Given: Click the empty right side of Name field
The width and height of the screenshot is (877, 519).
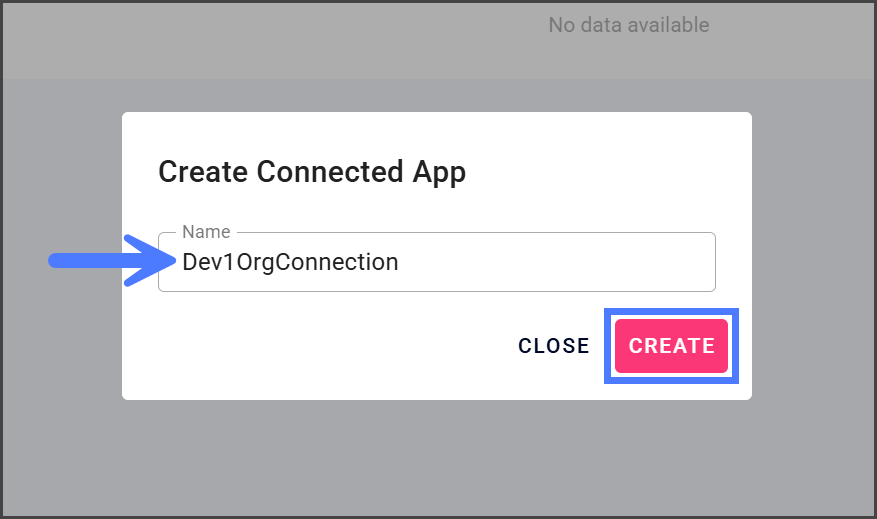Looking at the screenshot, I should (x=600, y=262).
